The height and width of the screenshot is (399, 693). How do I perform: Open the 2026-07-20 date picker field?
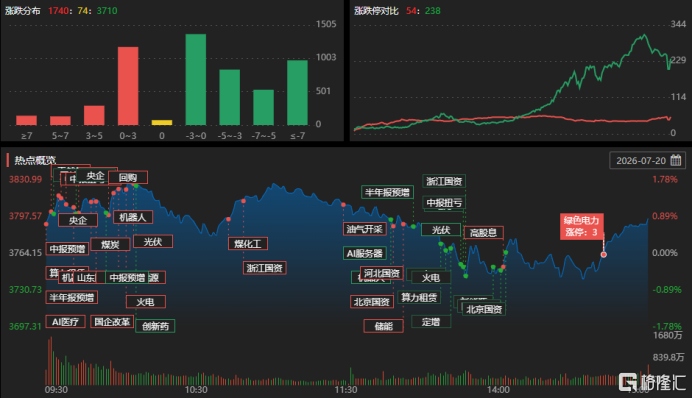click(647, 160)
